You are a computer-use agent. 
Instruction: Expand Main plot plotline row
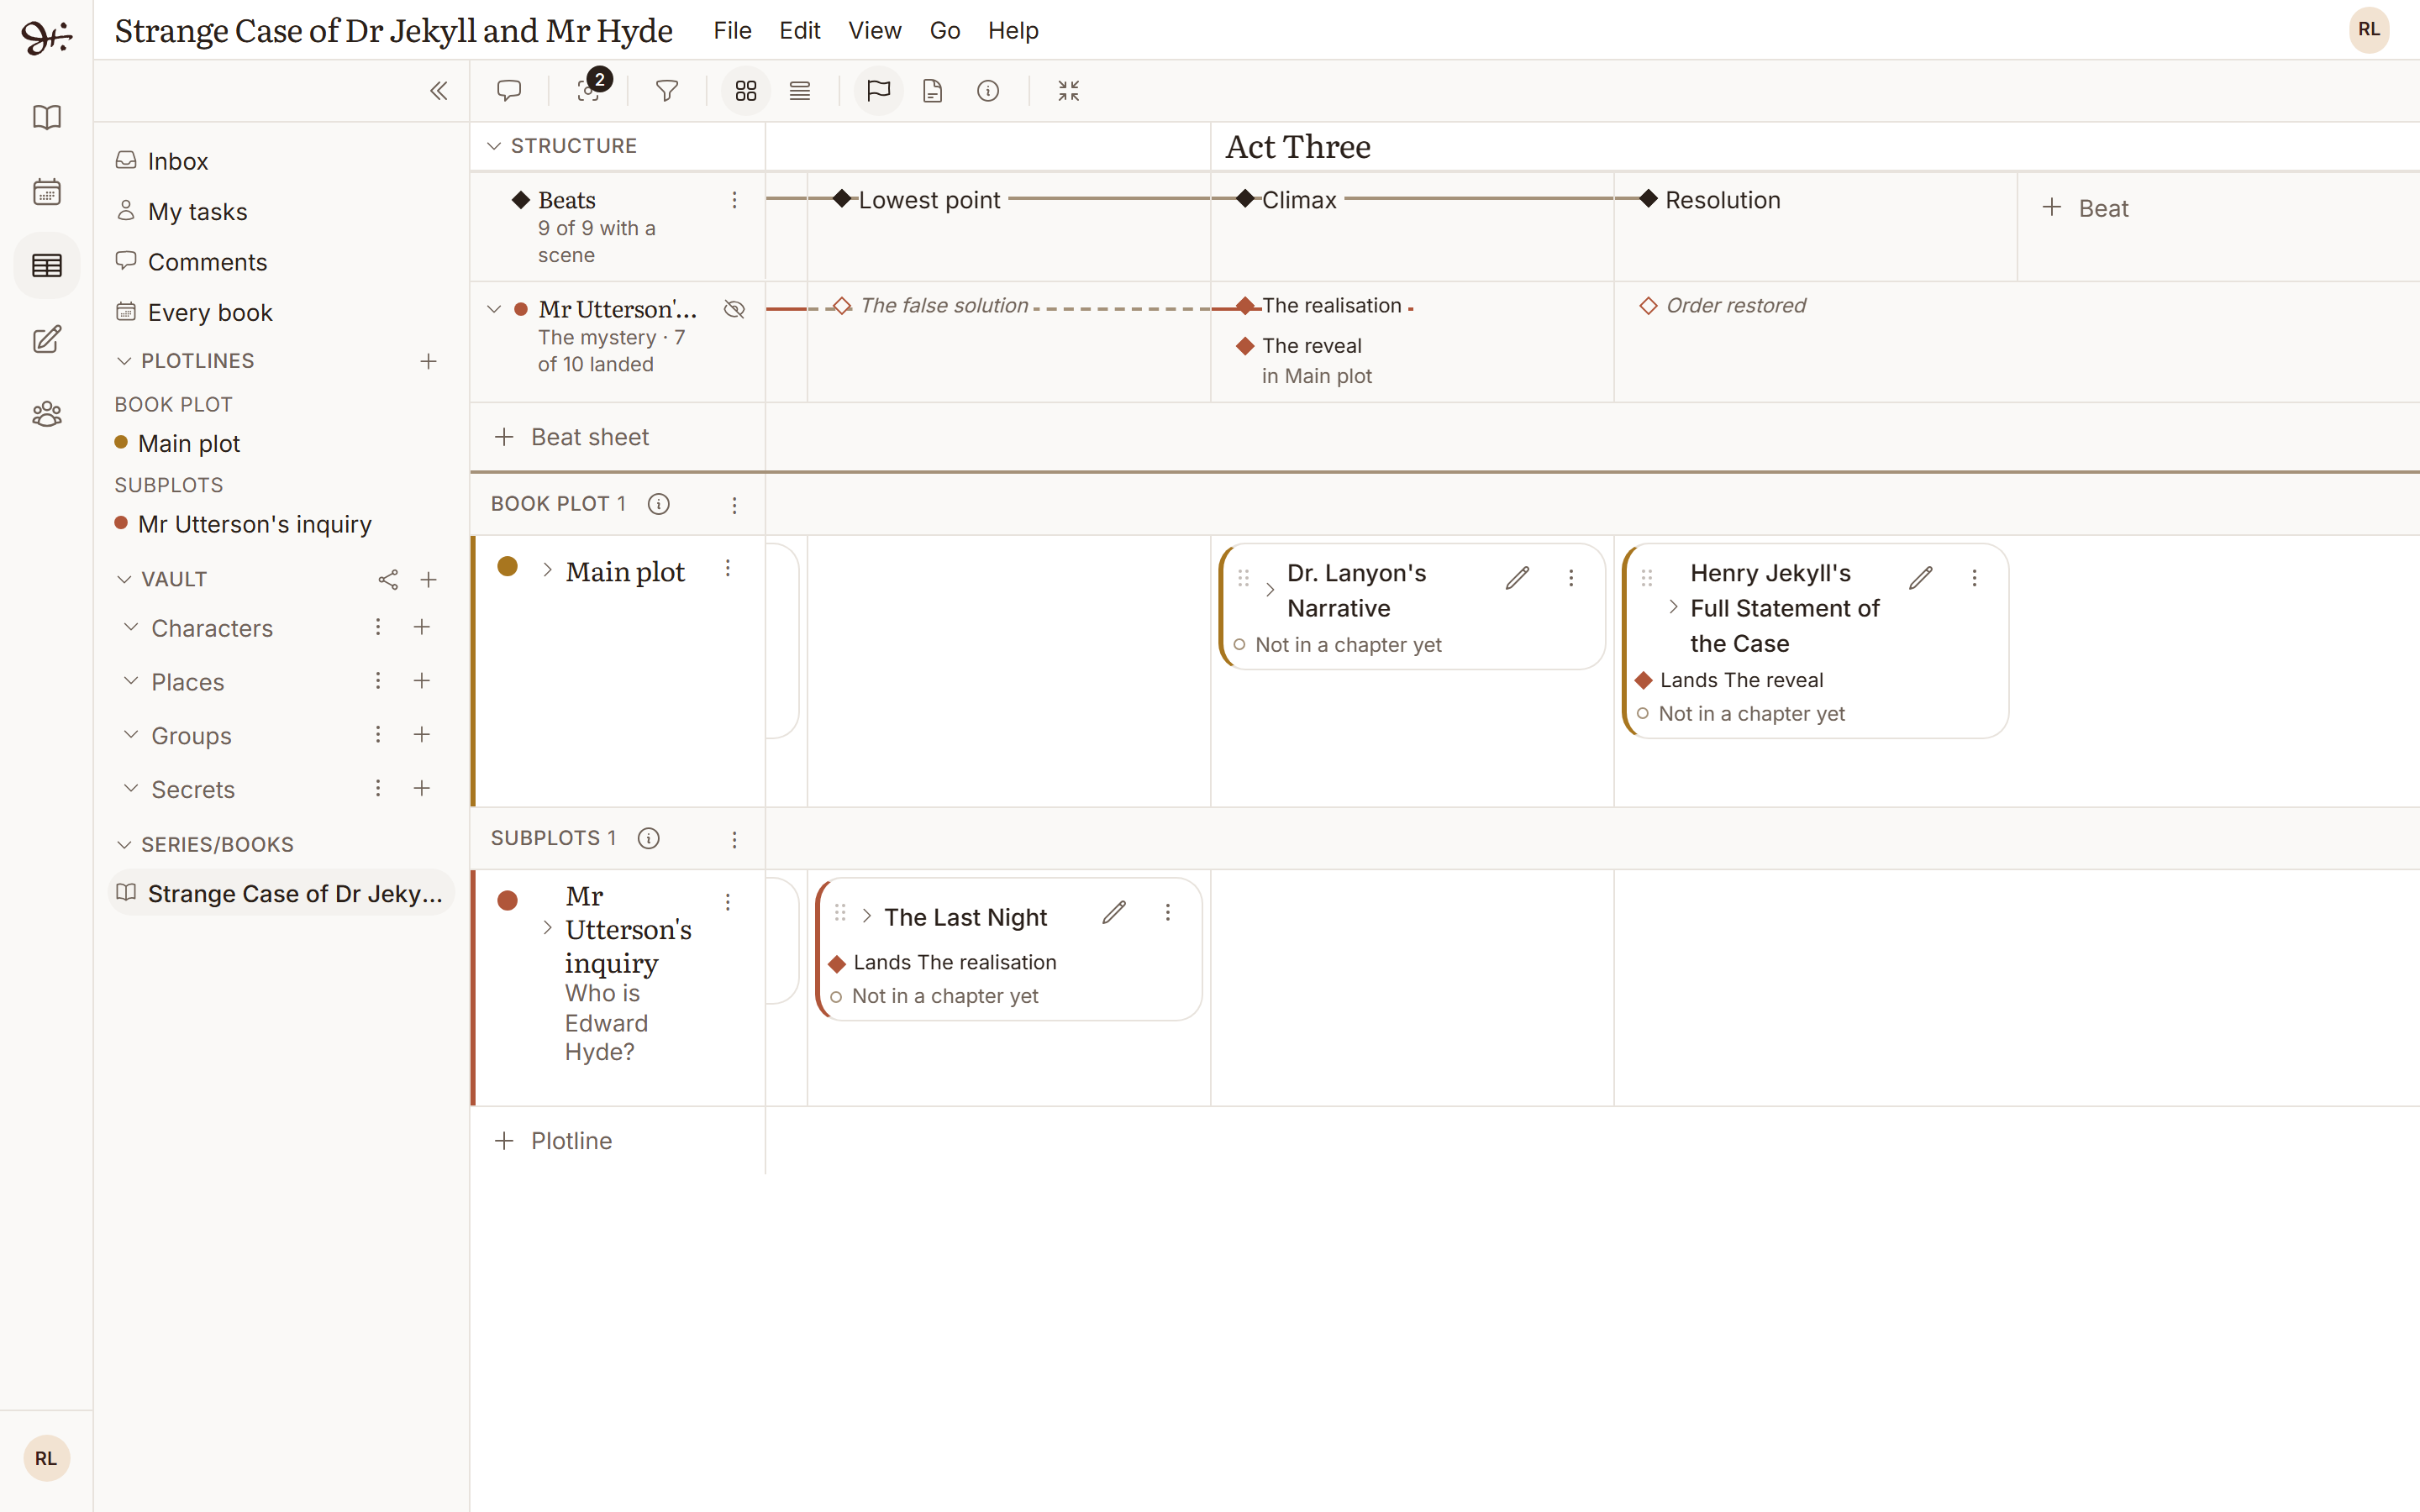(x=547, y=570)
